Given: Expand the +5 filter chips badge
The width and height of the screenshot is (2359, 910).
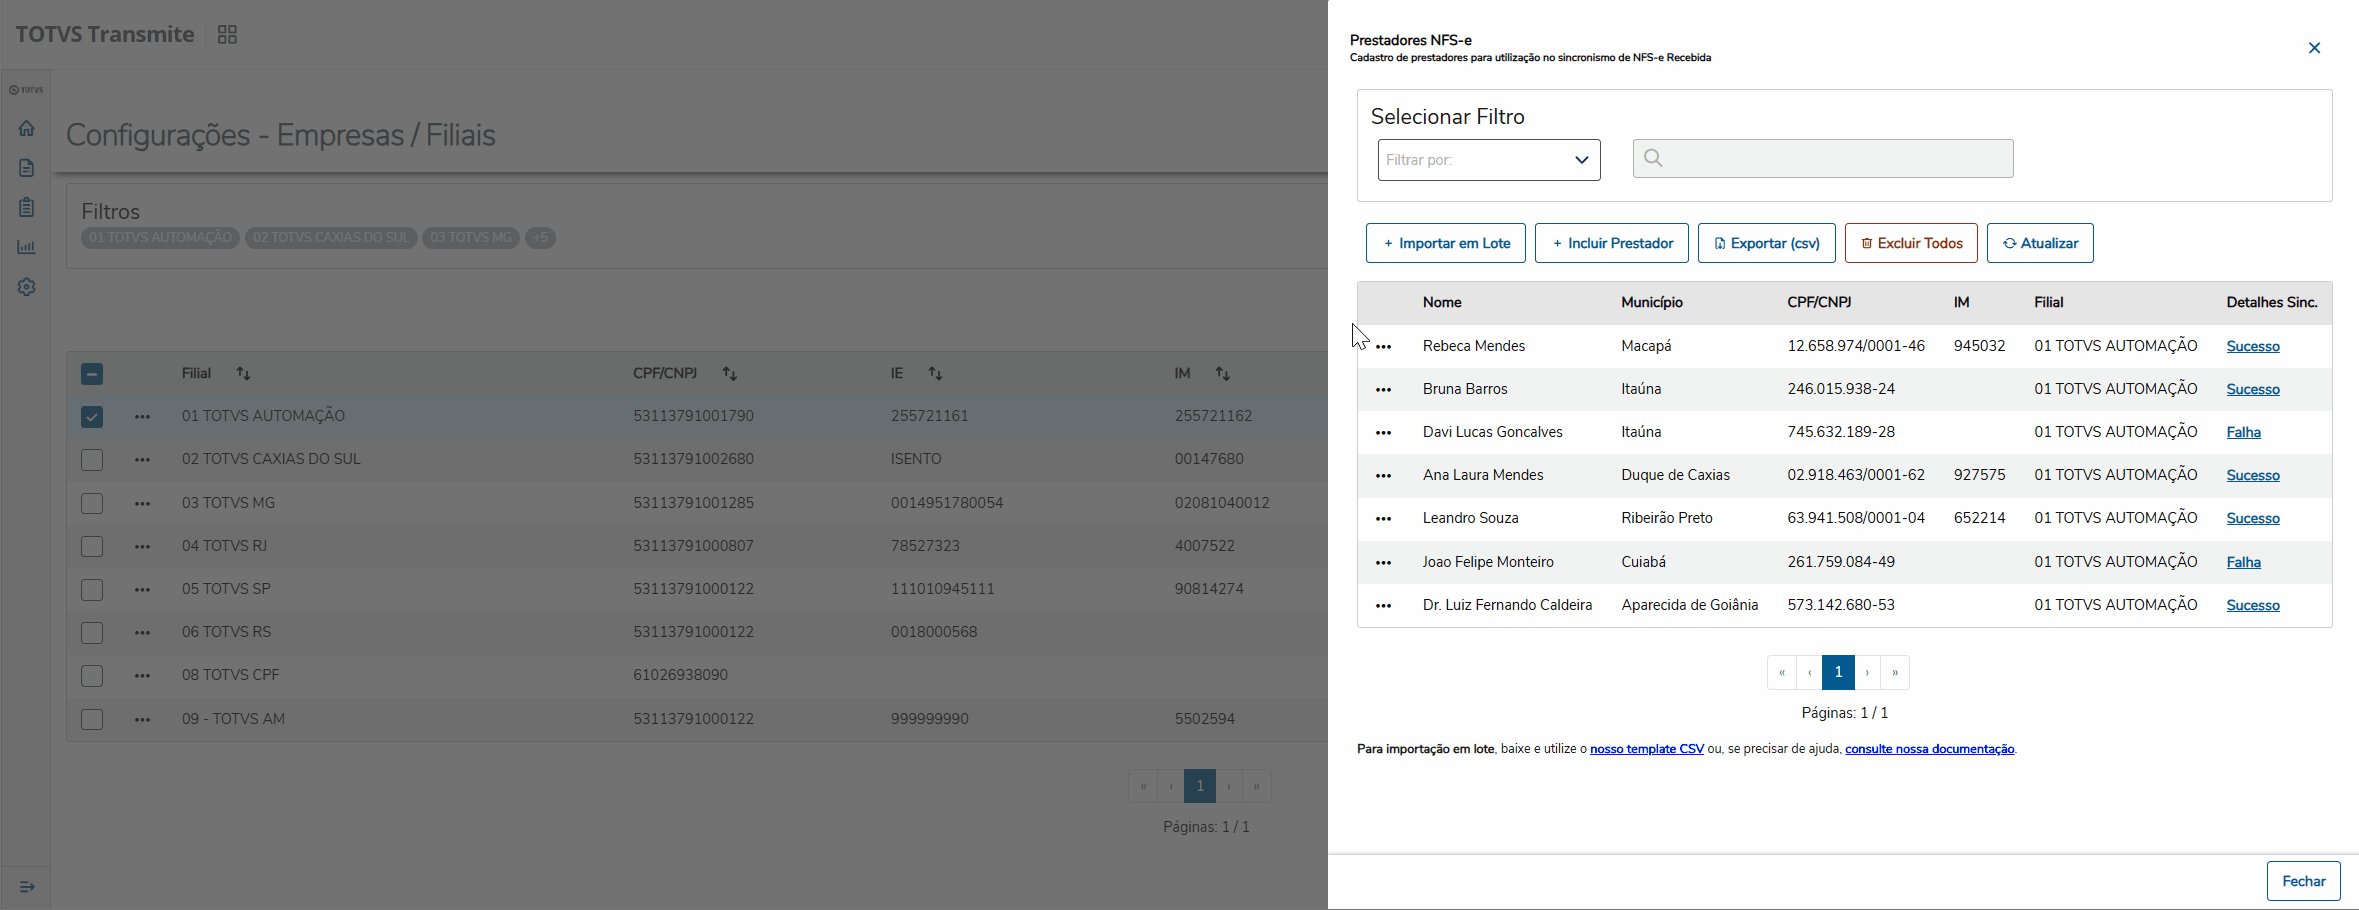Looking at the screenshot, I should (x=540, y=238).
